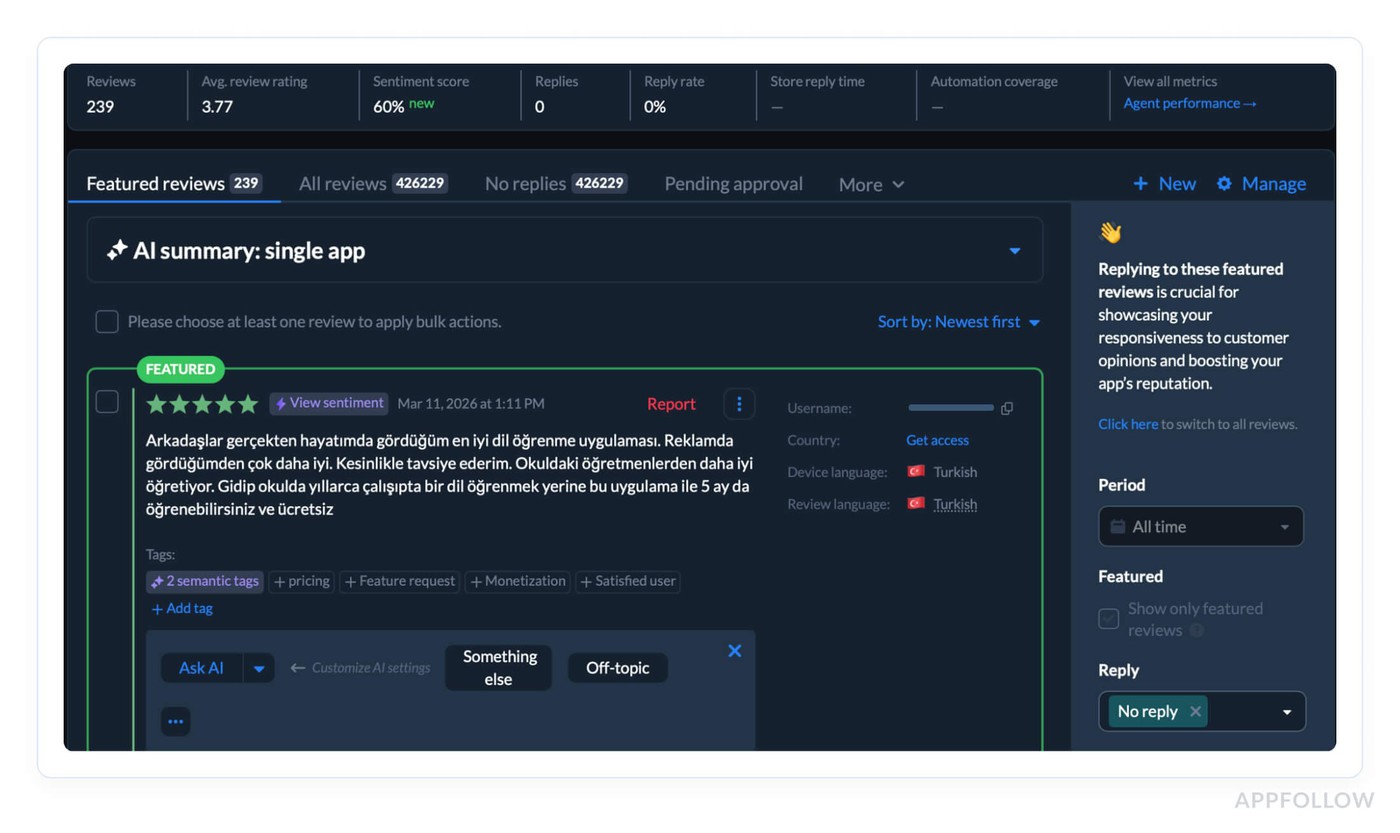Screen dimensions: 1400x833
Task: Click the Sentiment score 60% value
Action: tap(389, 106)
